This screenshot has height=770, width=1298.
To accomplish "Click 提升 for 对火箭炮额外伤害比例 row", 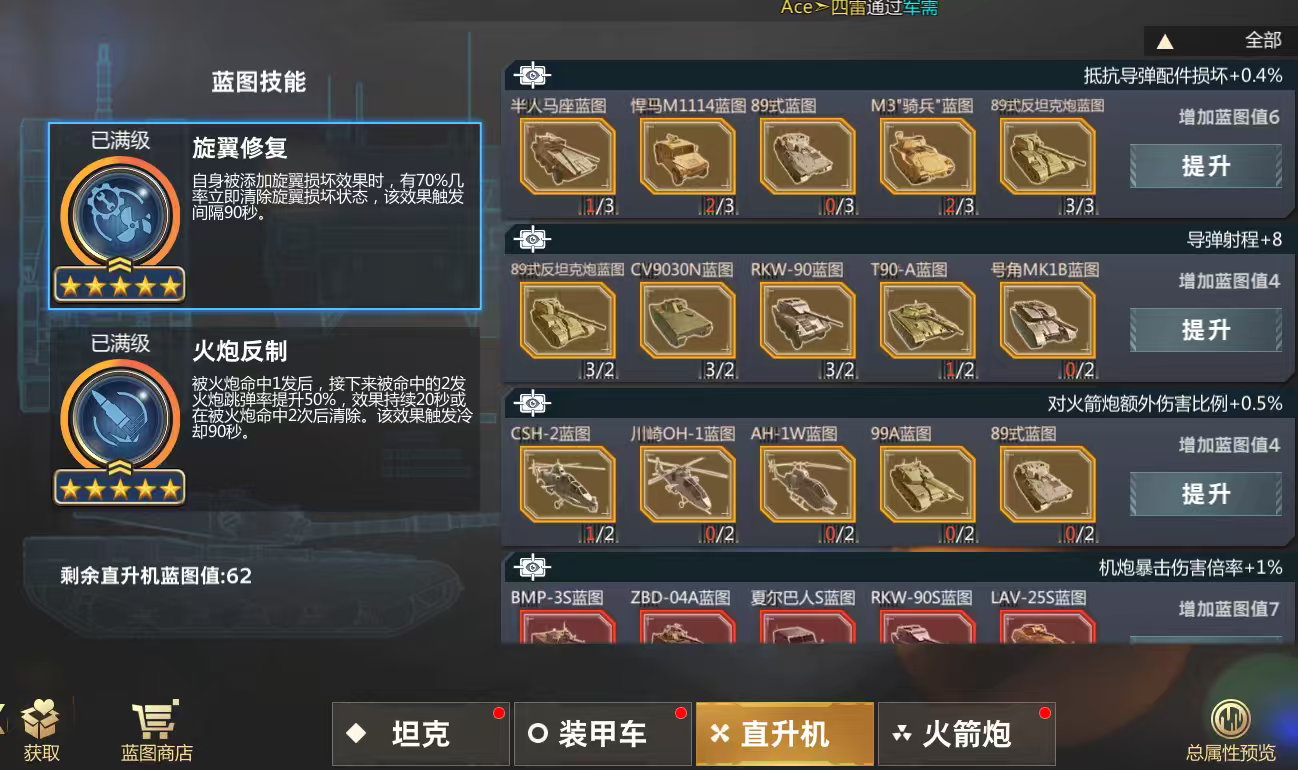I will [1206, 494].
